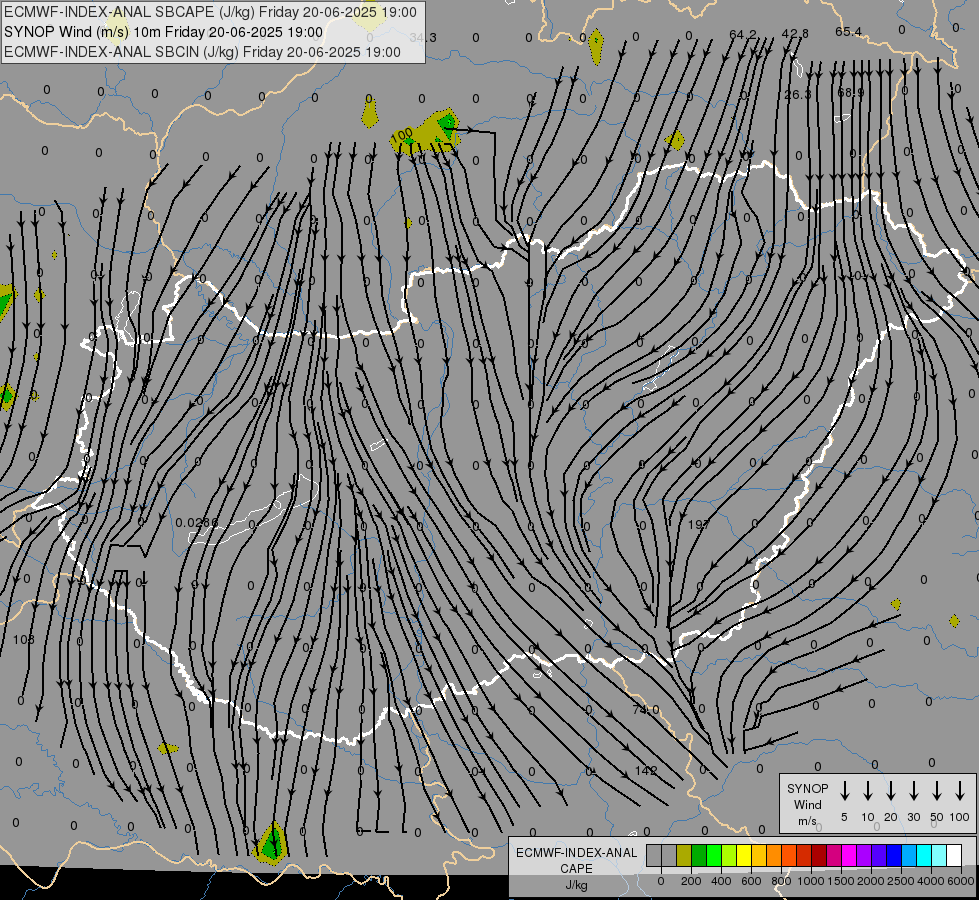Click the map value 68.9
Image resolution: width=979 pixels, height=900 pixels.
coord(850,92)
